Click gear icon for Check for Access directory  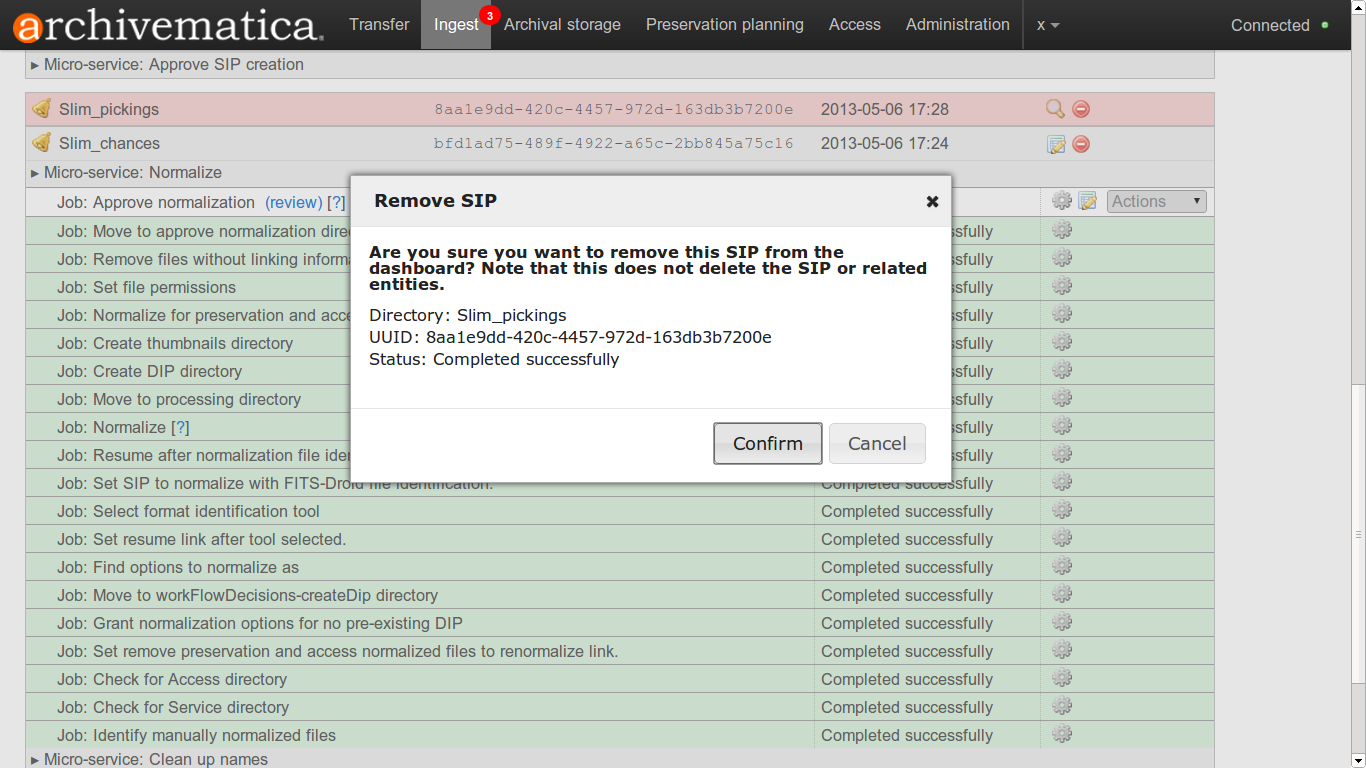1062,679
